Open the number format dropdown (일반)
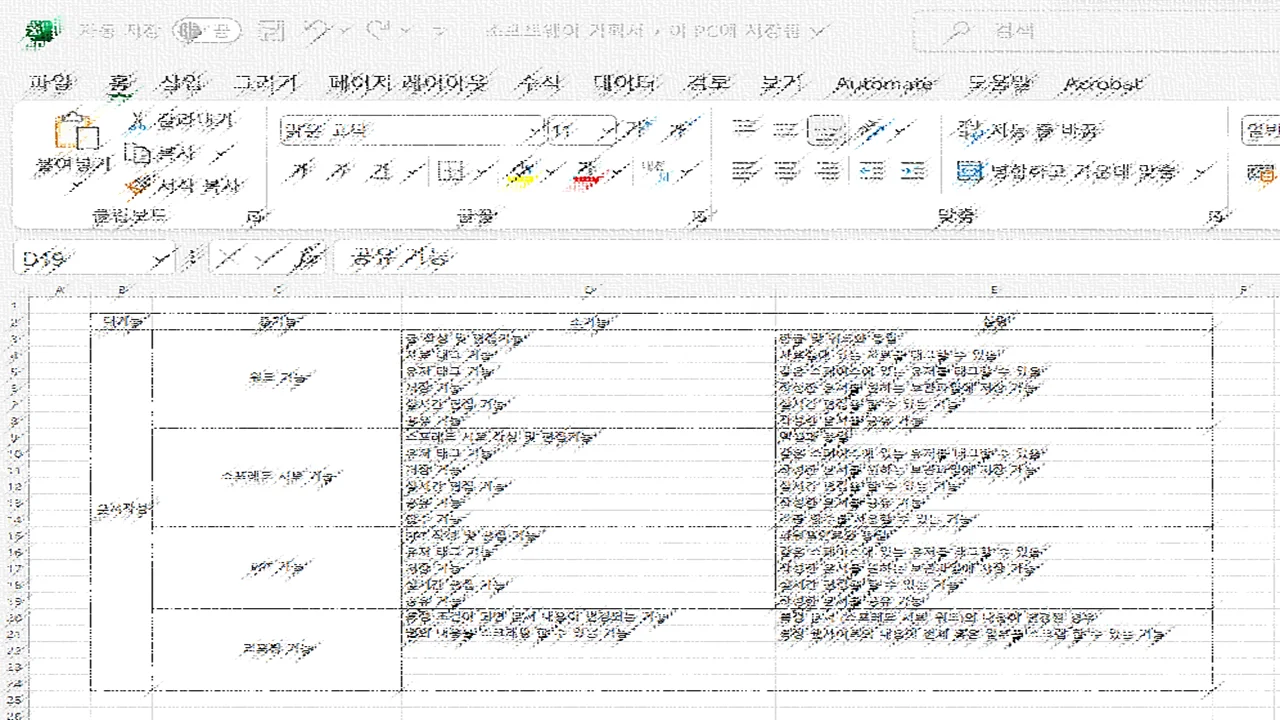This screenshot has width=1280, height=720. pos(1260,130)
